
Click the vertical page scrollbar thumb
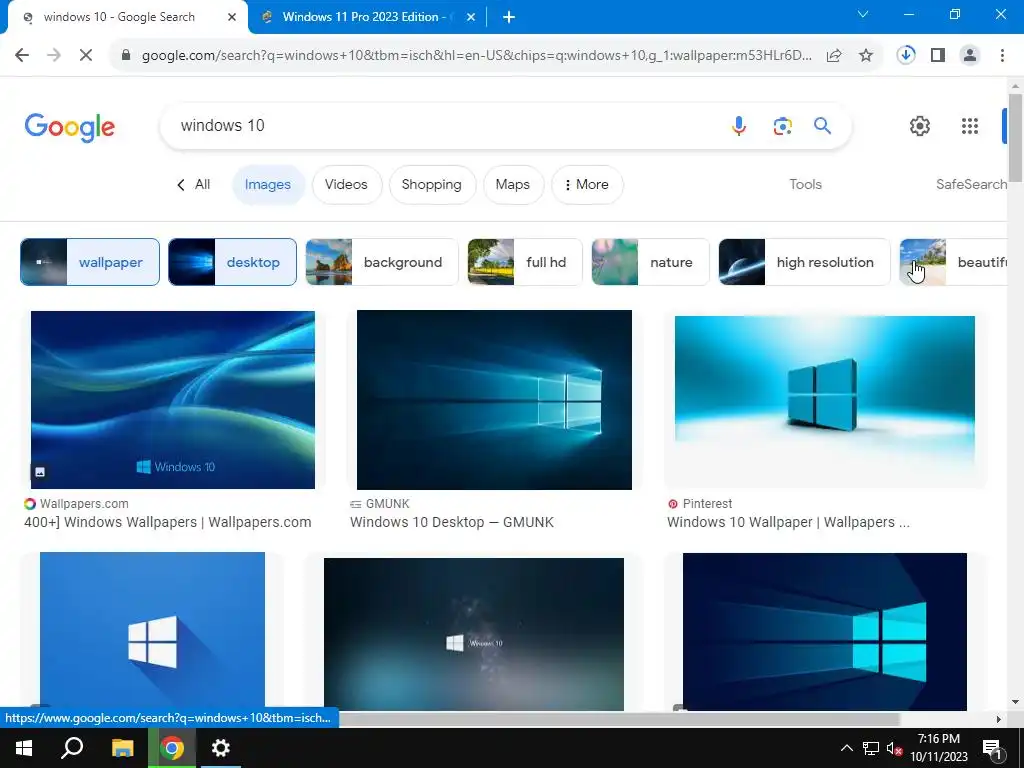coord(1015,138)
